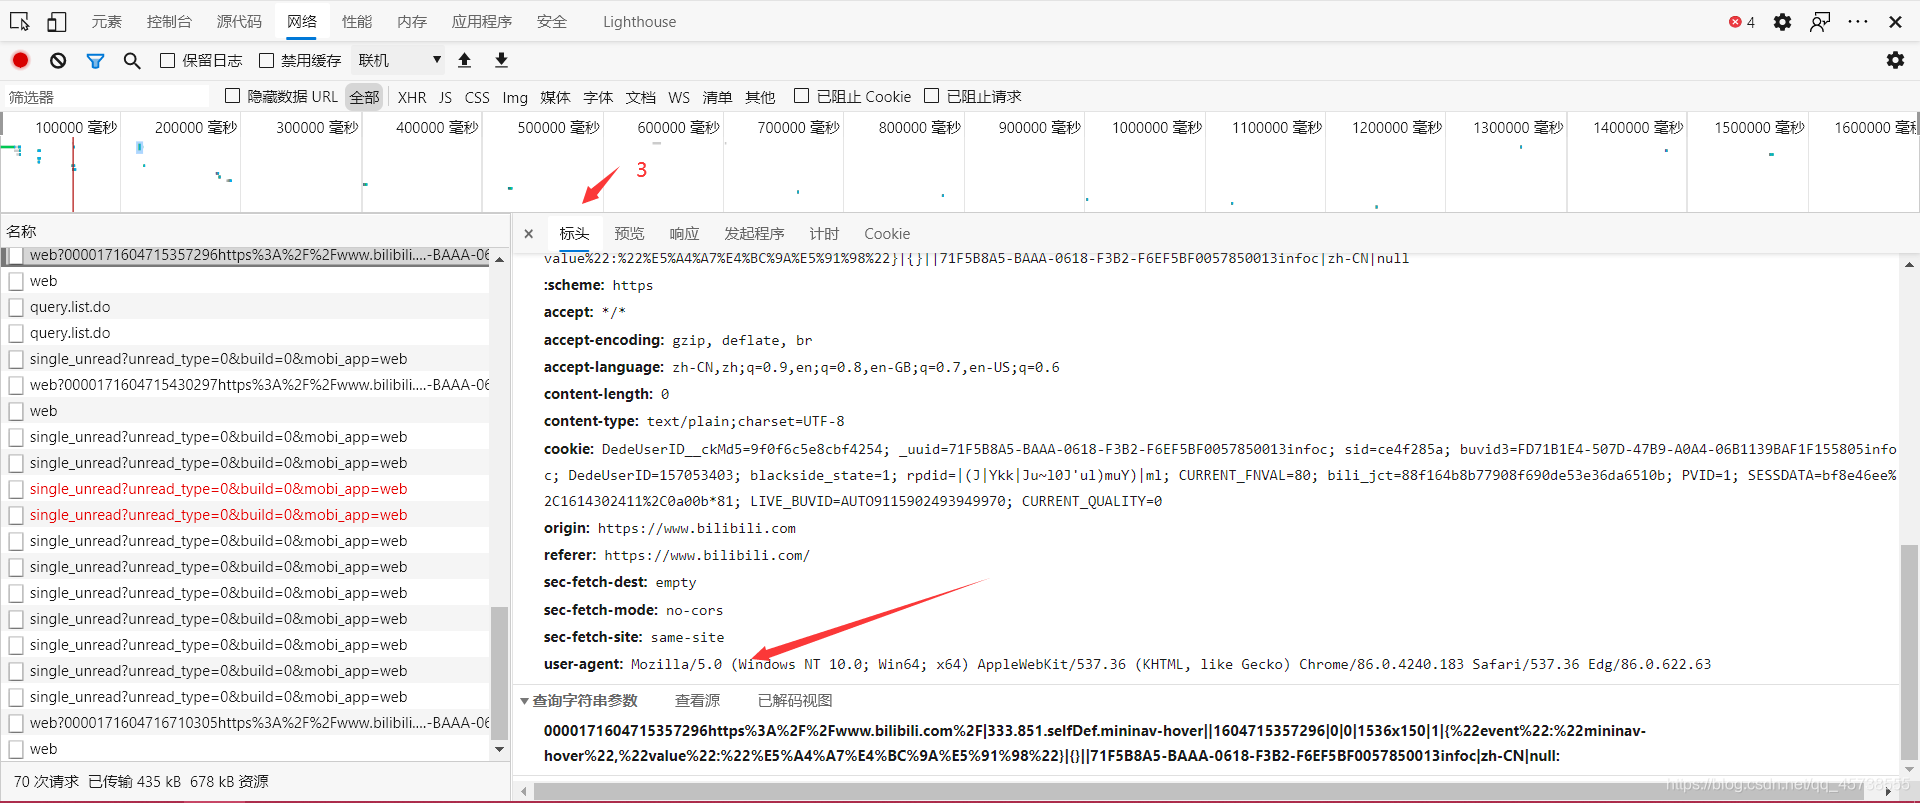Toggle device emulation toolbar icon
This screenshot has height=803, width=1920.
click(x=57, y=21)
